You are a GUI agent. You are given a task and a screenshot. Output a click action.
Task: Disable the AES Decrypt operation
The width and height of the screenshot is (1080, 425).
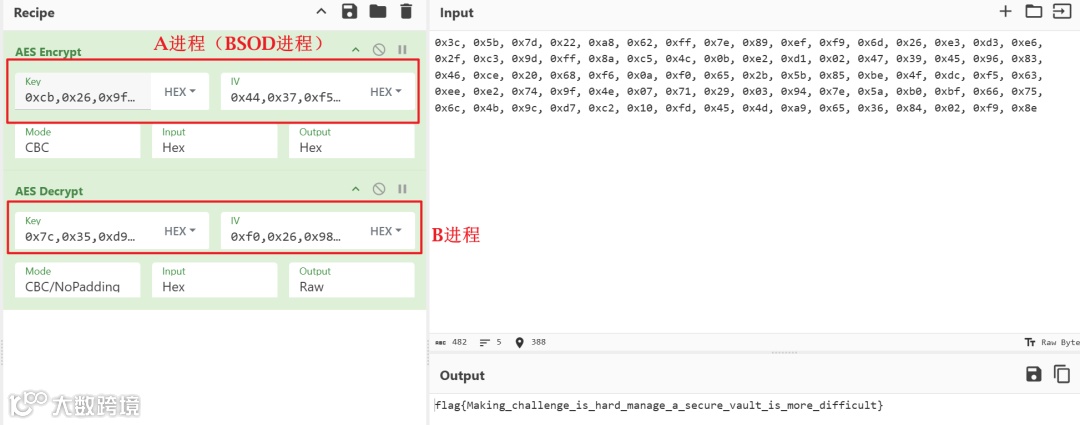click(x=379, y=189)
